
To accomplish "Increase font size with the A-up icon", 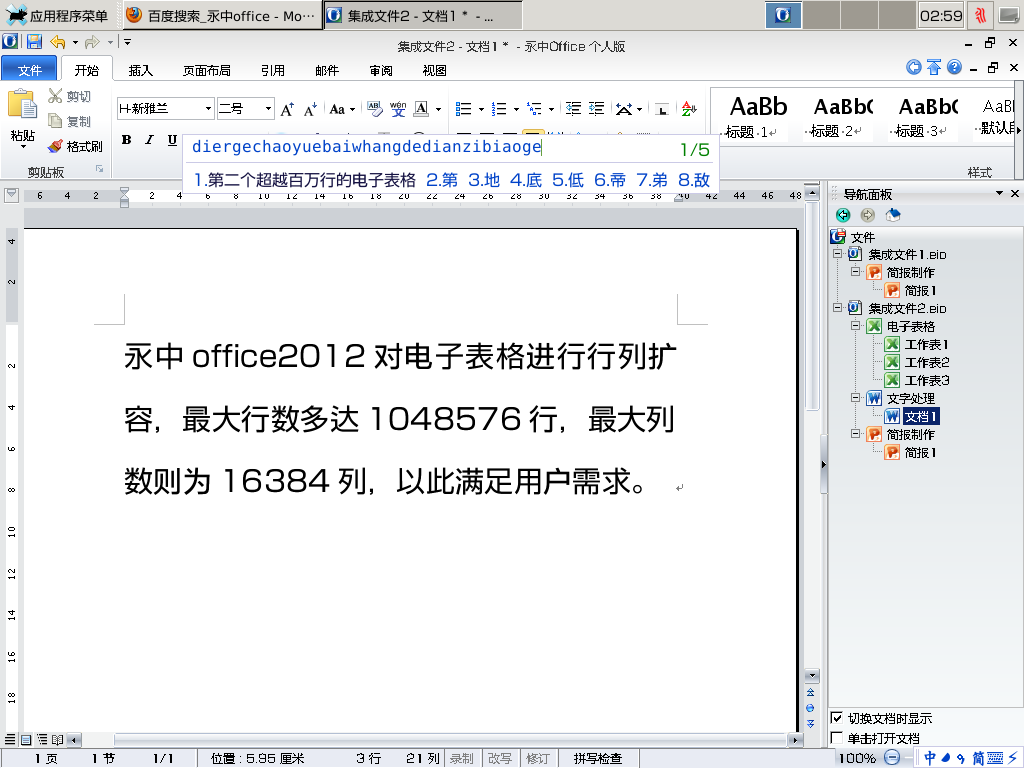I will (x=287, y=109).
